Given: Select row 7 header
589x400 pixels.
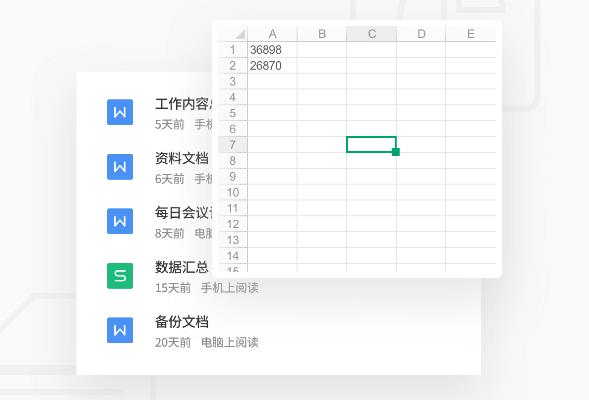Looking at the screenshot, I should point(233,145).
